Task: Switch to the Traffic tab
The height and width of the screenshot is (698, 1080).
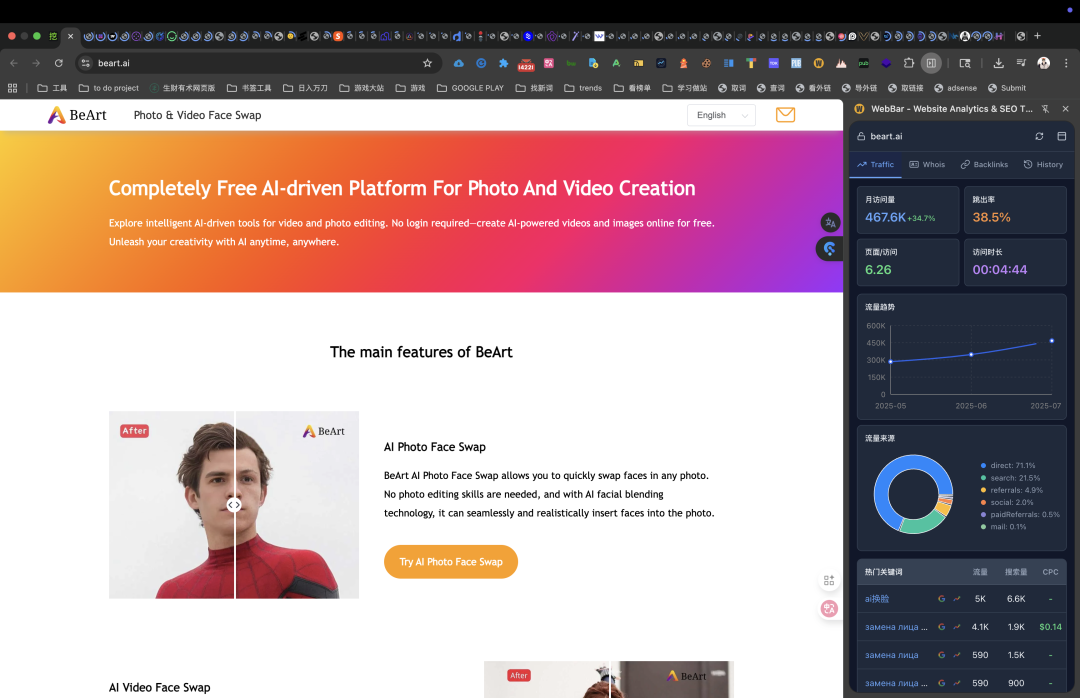Action: coord(875,165)
